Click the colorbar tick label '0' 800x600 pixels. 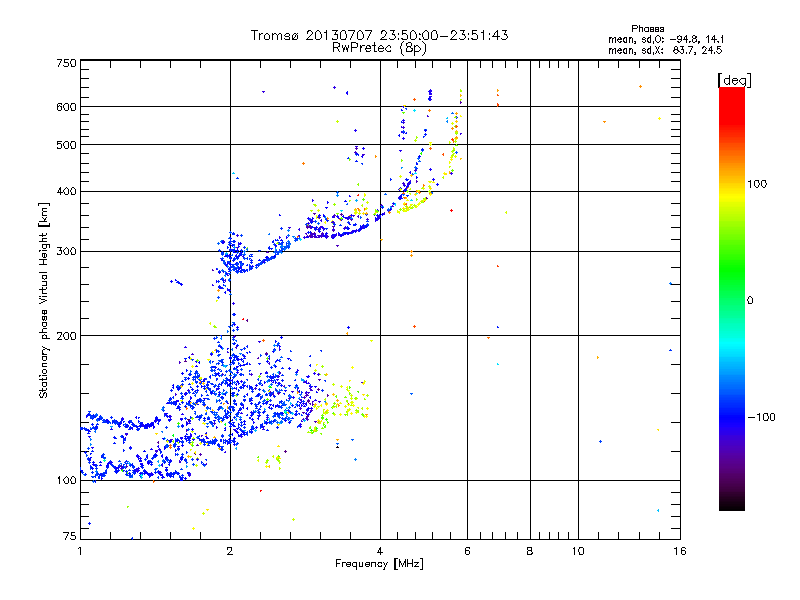pos(749,300)
